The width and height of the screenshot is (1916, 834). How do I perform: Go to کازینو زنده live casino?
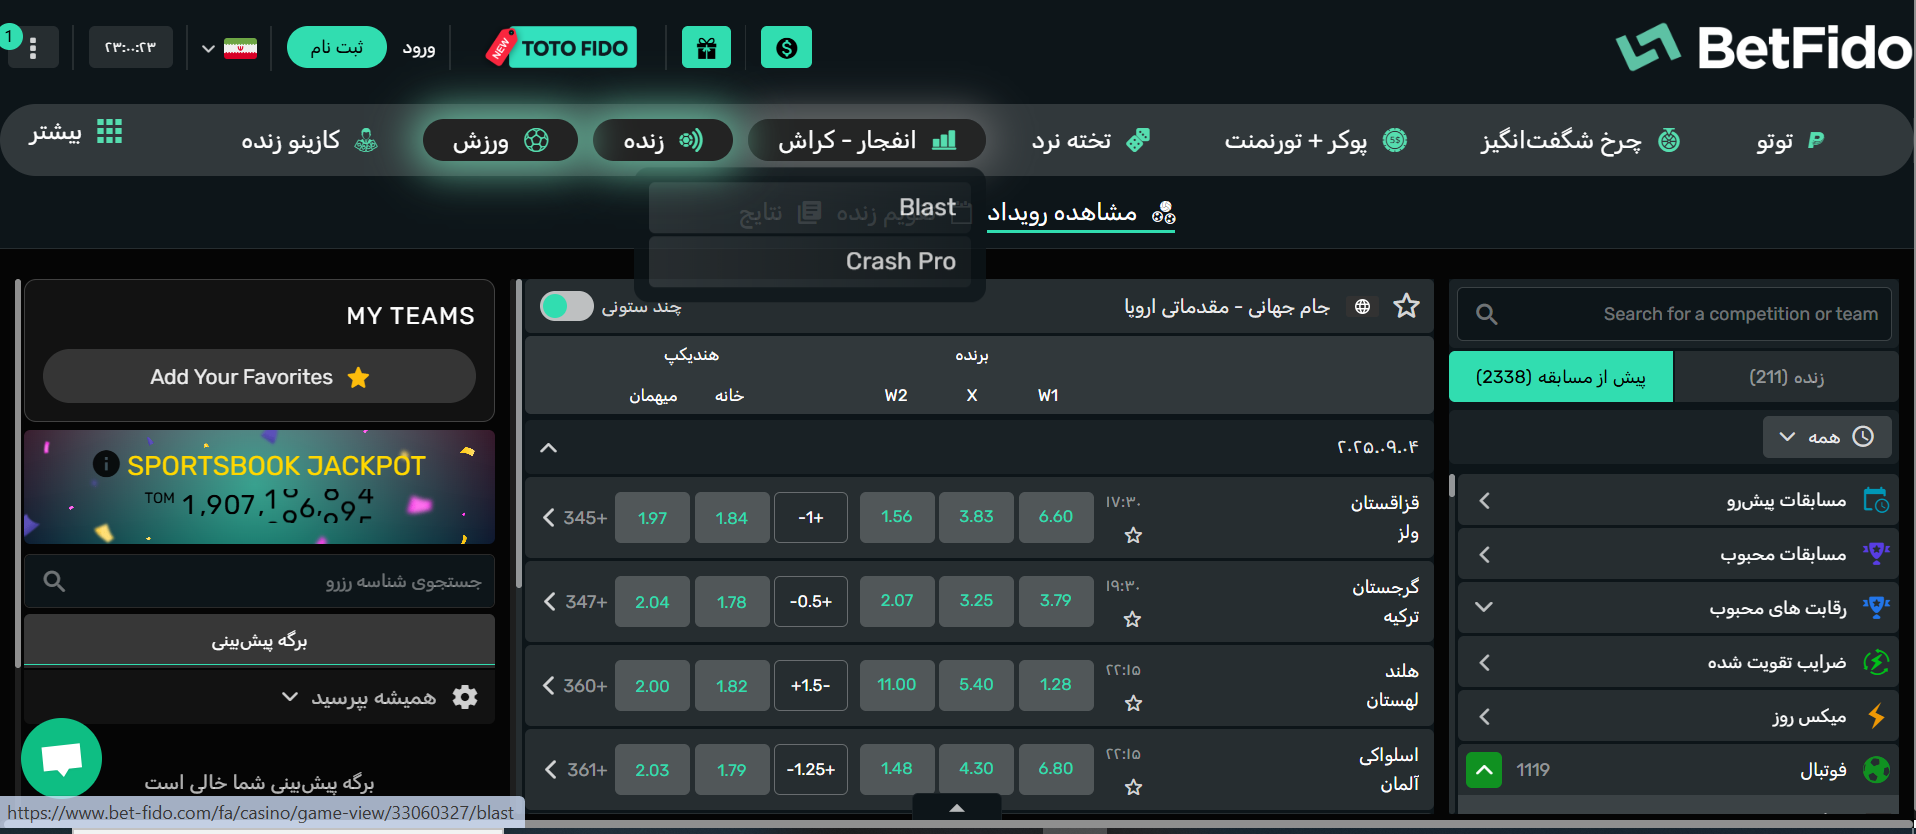tap(310, 140)
